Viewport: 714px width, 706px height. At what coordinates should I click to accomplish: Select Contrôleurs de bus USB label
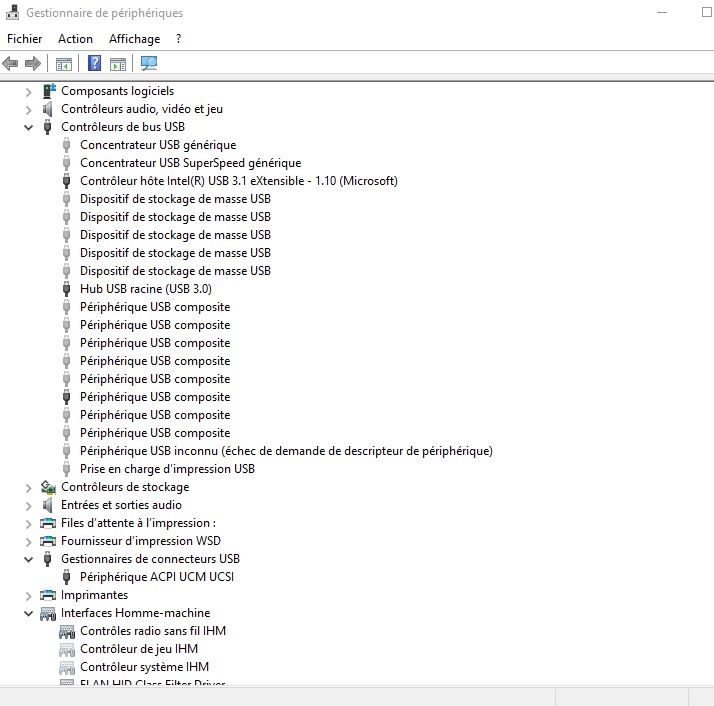click(123, 127)
